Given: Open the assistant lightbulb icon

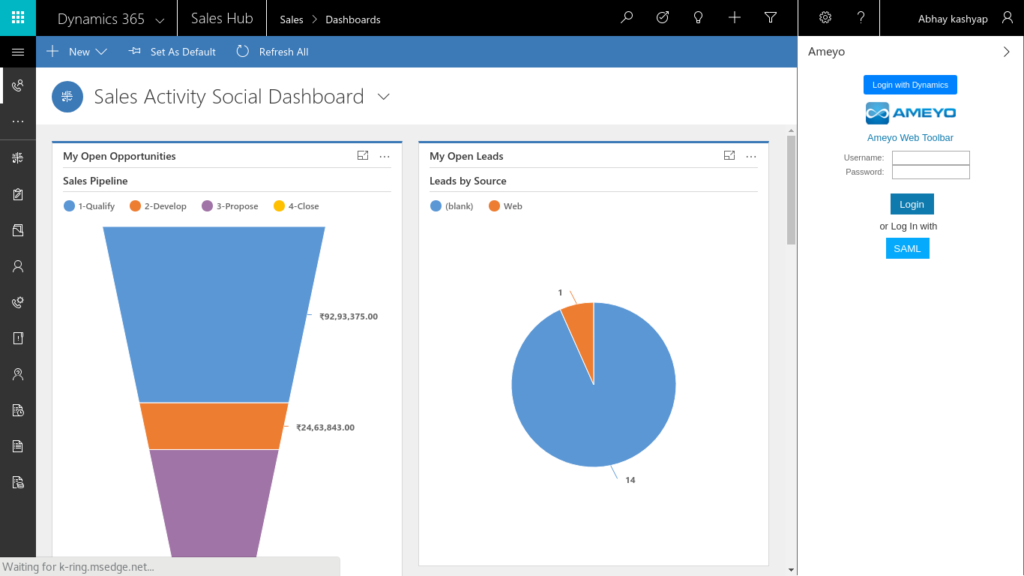Looking at the screenshot, I should coord(698,18).
